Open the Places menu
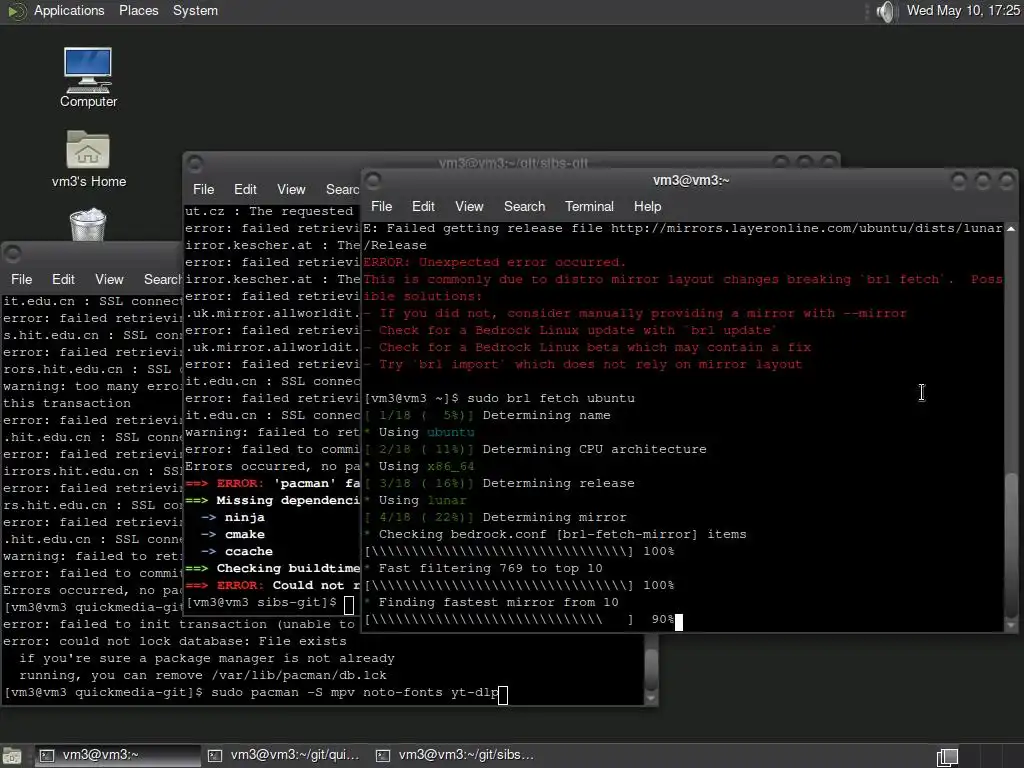Image resolution: width=1024 pixels, height=768 pixels. [x=138, y=11]
